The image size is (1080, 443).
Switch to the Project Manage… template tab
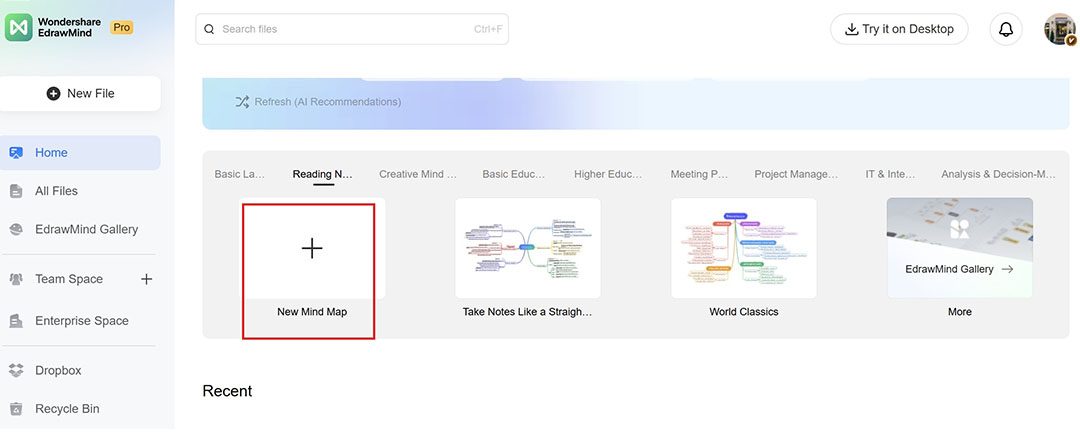pos(796,174)
